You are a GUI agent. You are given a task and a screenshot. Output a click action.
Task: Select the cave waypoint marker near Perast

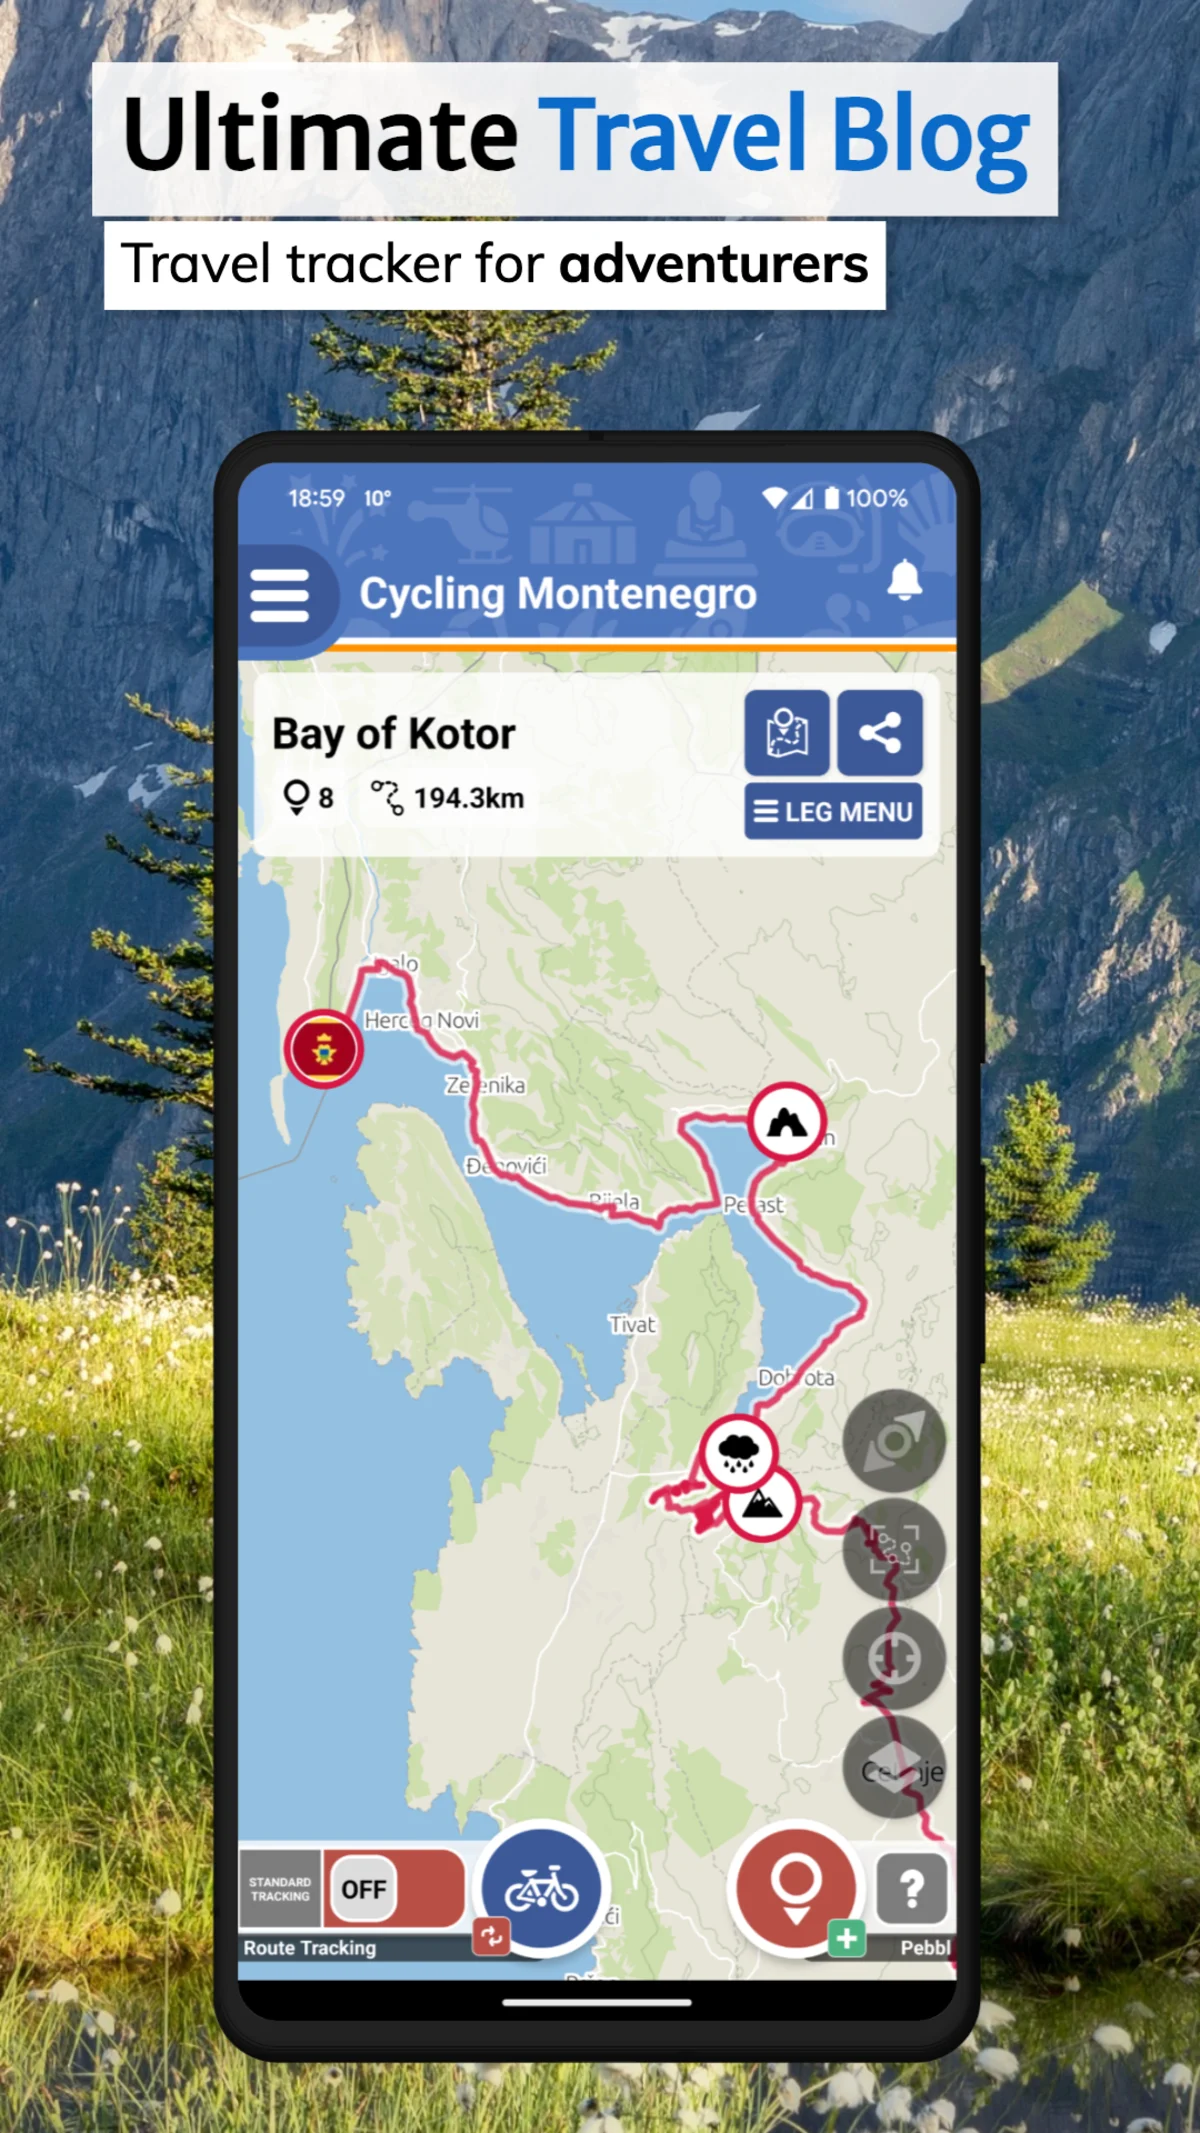pyautogui.click(x=787, y=1122)
